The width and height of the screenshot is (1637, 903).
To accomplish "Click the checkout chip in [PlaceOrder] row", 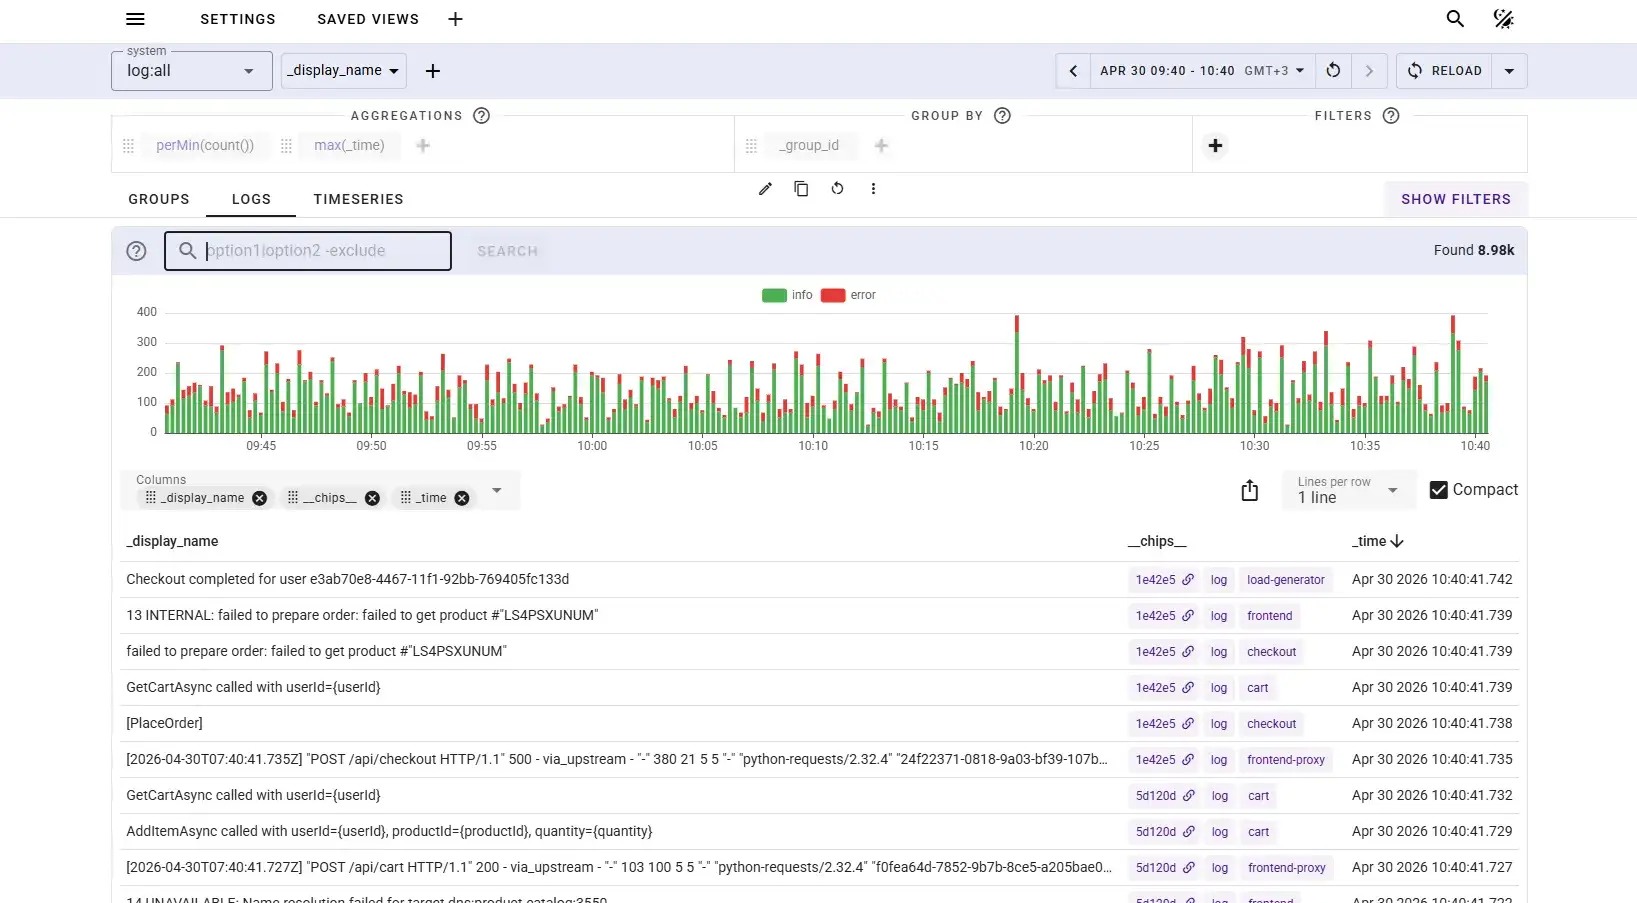I will [x=1272, y=724].
